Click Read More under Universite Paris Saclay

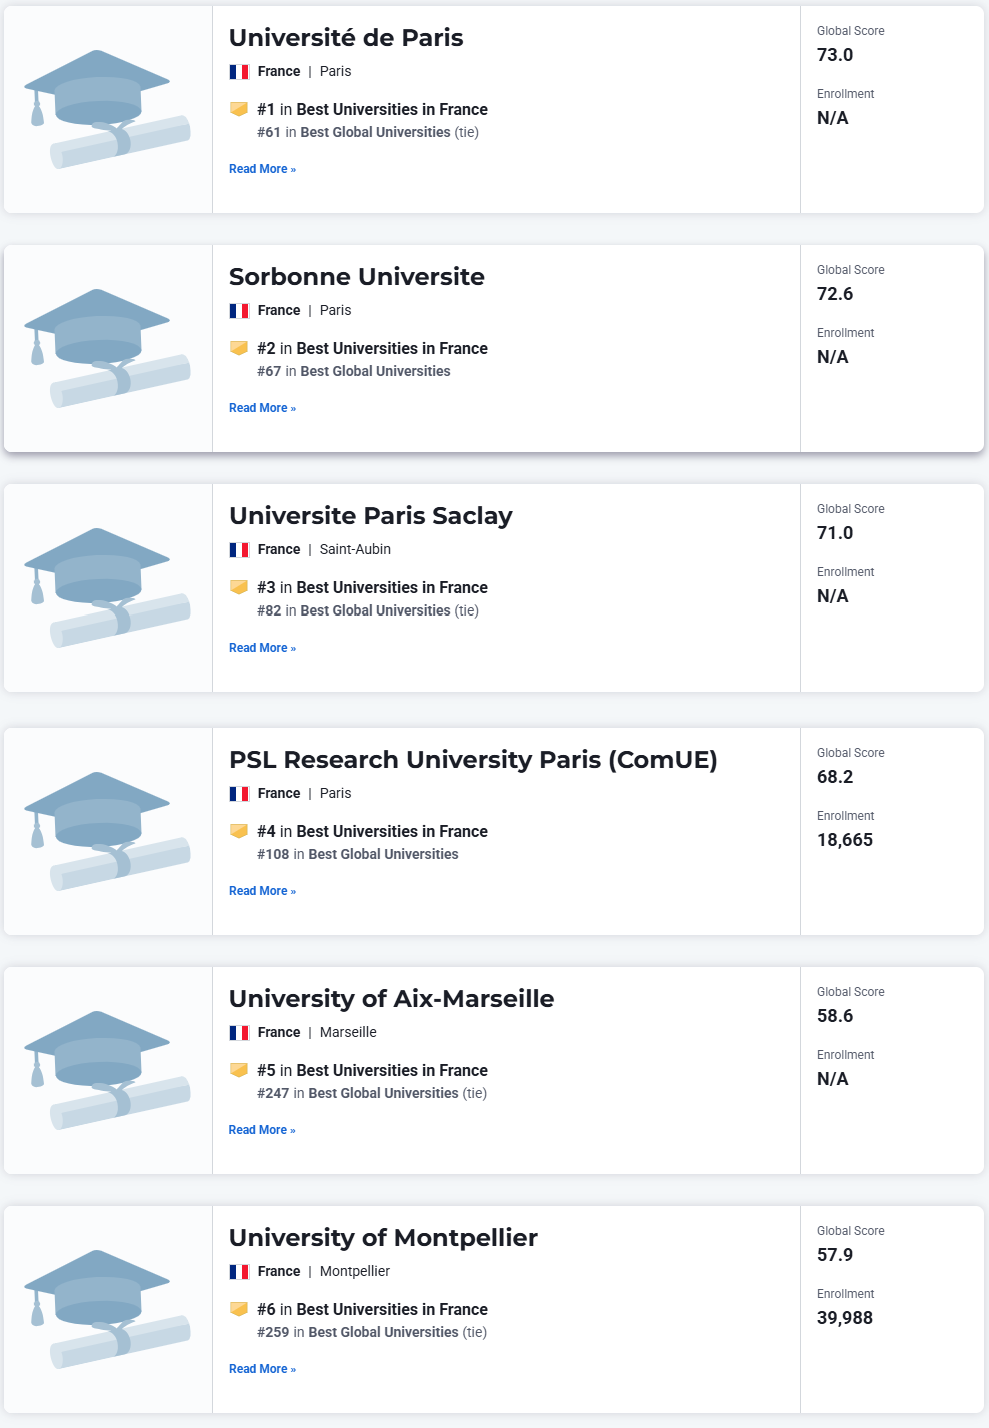pos(262,648)
